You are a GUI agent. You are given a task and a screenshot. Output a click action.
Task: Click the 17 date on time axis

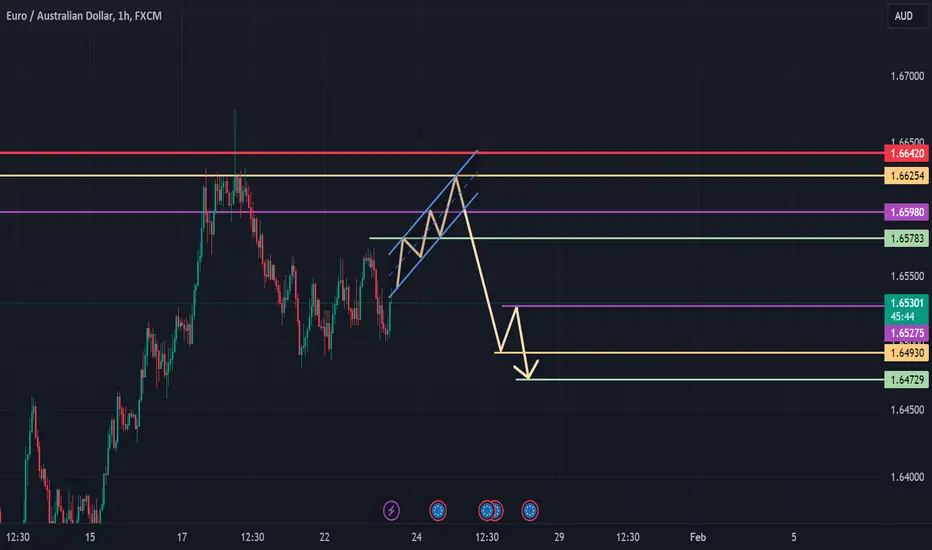click(182, 537)
